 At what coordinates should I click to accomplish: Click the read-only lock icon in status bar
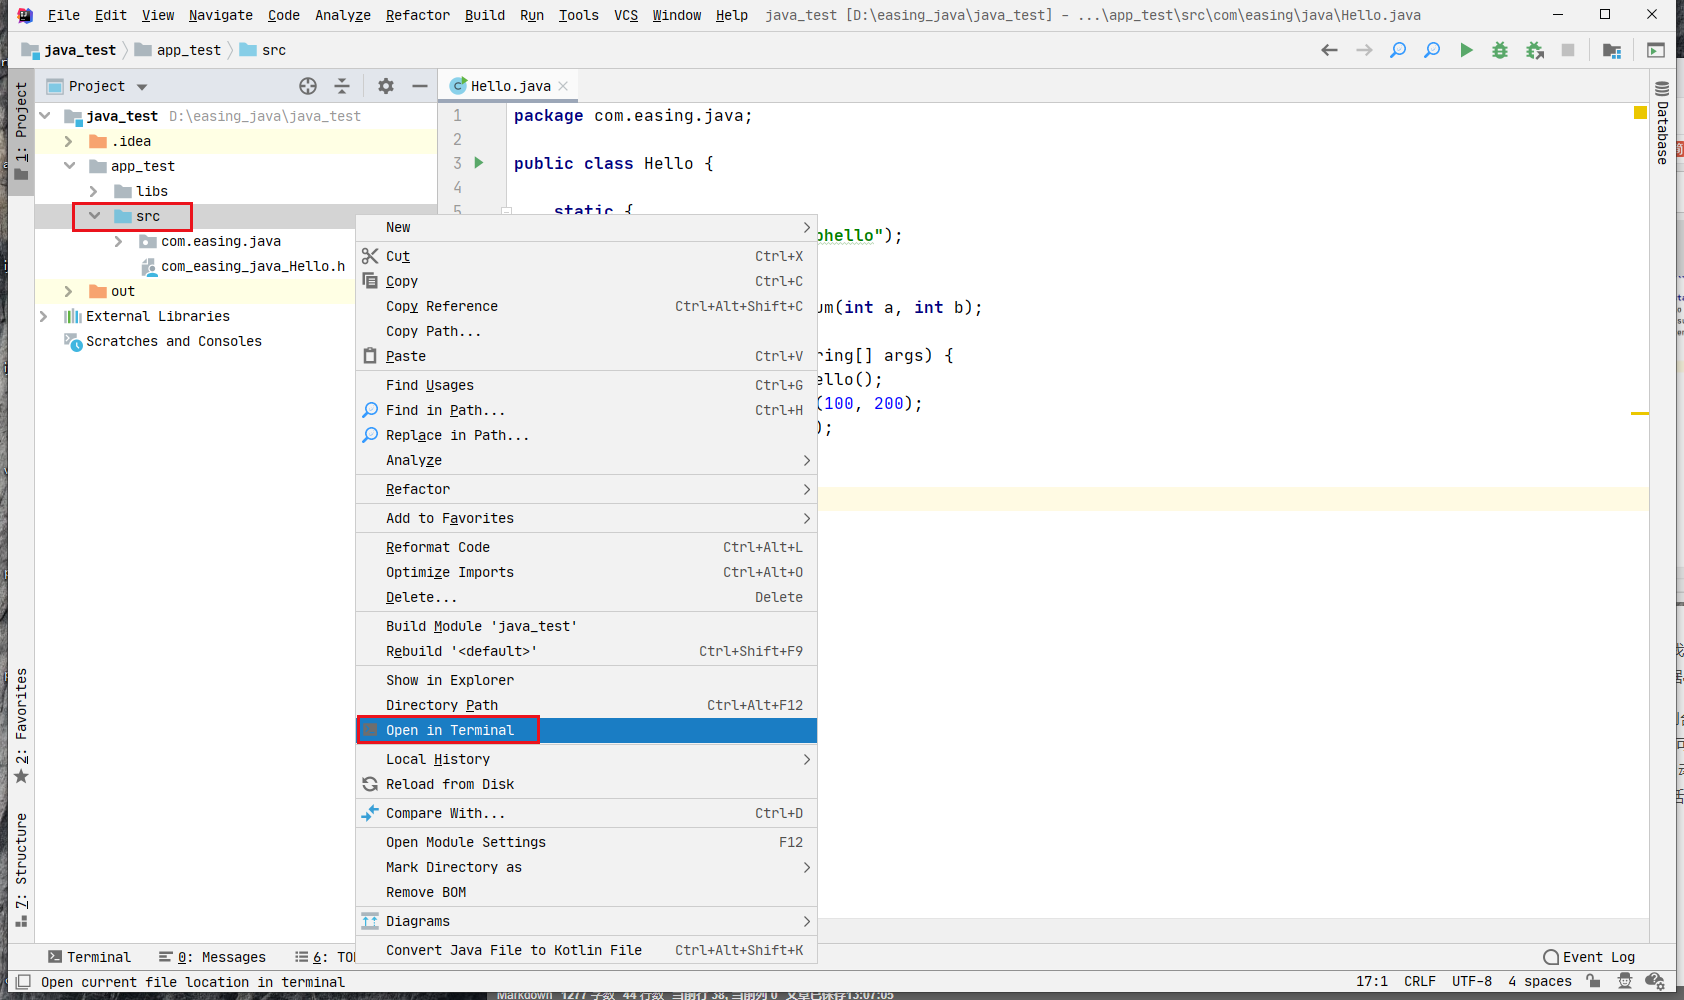pos(1593,981)
